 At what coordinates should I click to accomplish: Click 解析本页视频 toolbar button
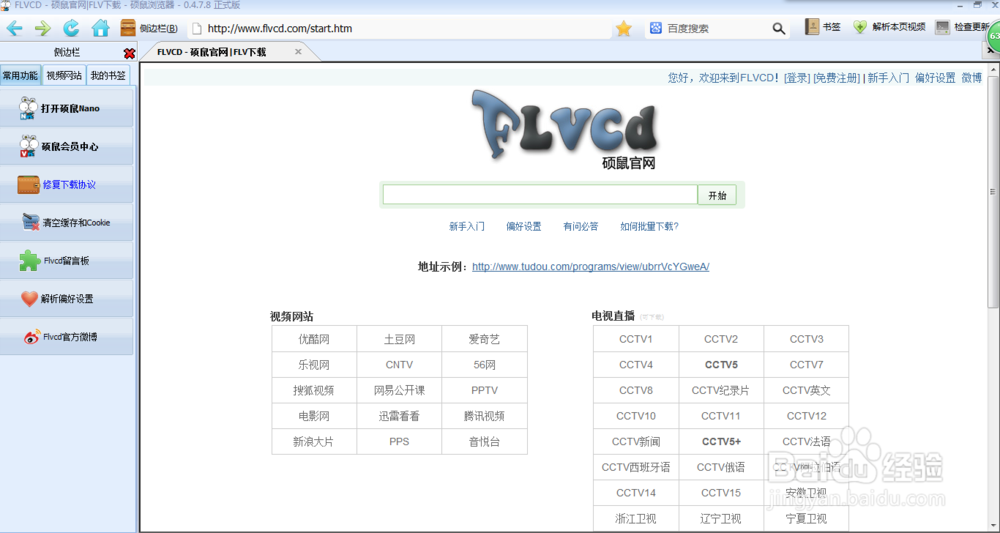tap(889, 27)
